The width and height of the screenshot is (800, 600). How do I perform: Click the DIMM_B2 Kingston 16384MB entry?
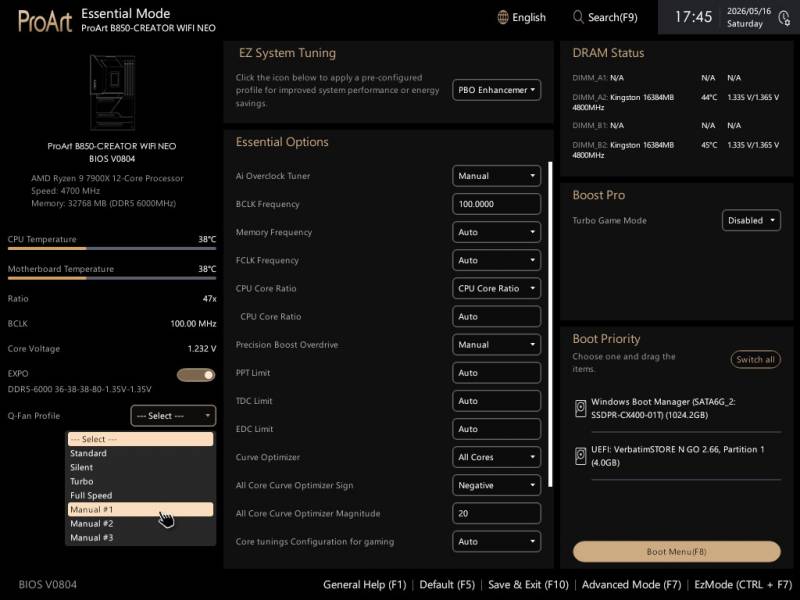(676, 150)
